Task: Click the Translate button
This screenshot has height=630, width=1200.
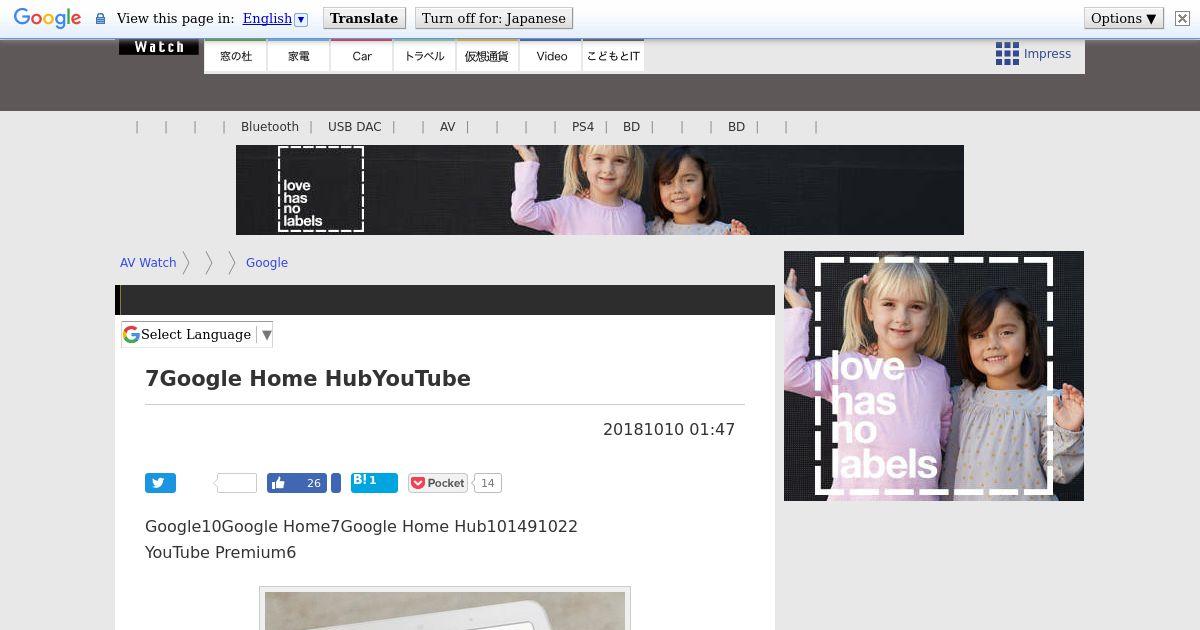Action: [364, 18]
